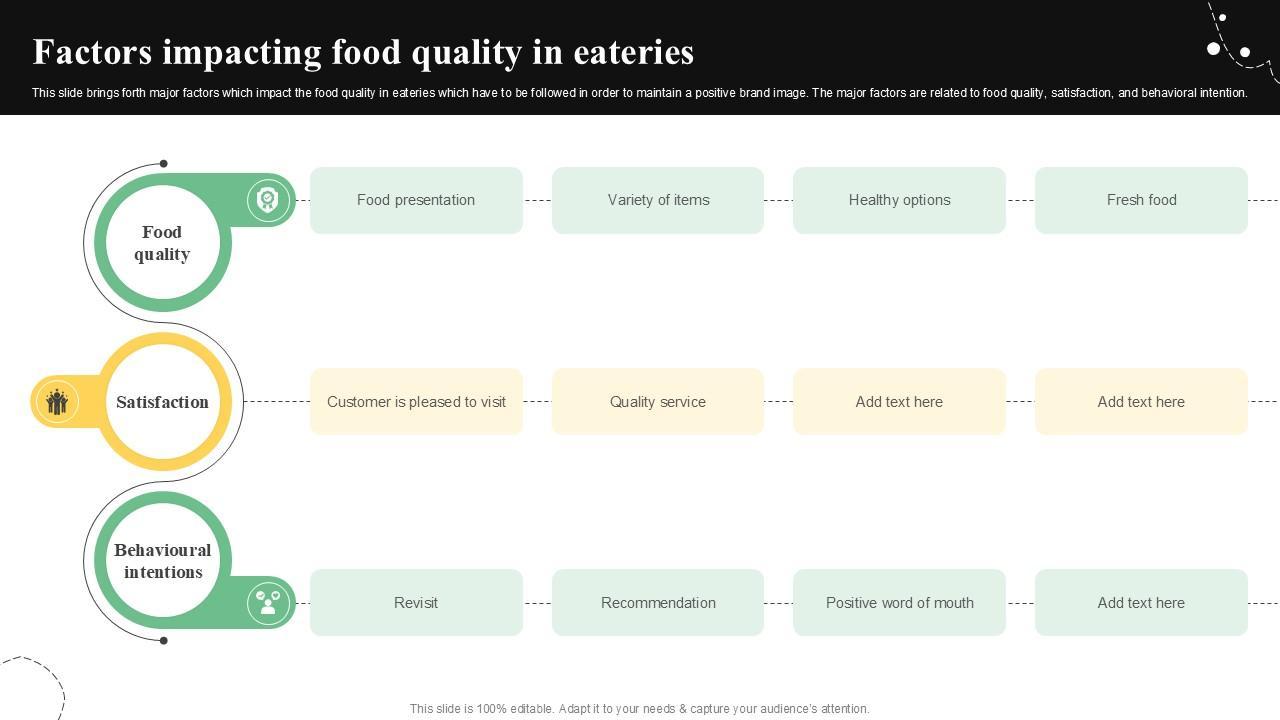This screenshot has width=1280, height=720.
Task: Click the food quality badge icon
Action: (x=267, y=200)
